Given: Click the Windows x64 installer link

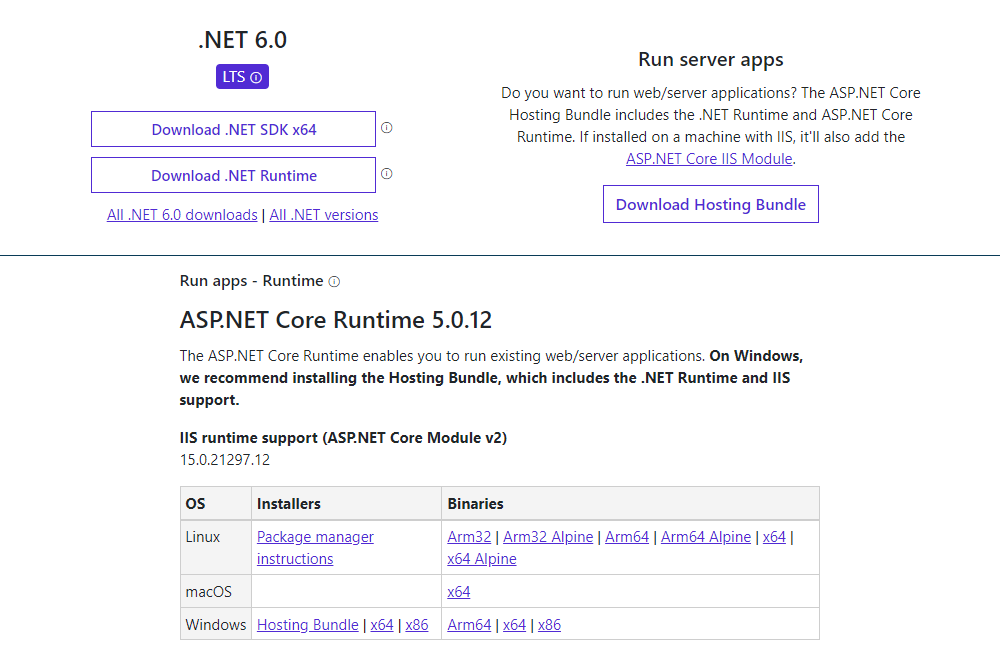Looking at the screenshot, I should coord(382,625).
